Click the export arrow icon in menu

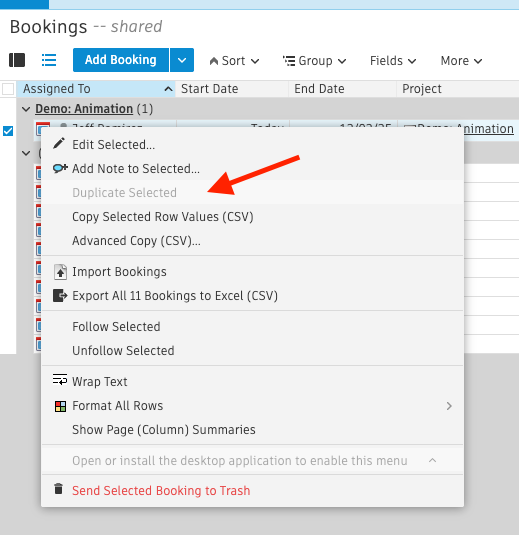60,295
